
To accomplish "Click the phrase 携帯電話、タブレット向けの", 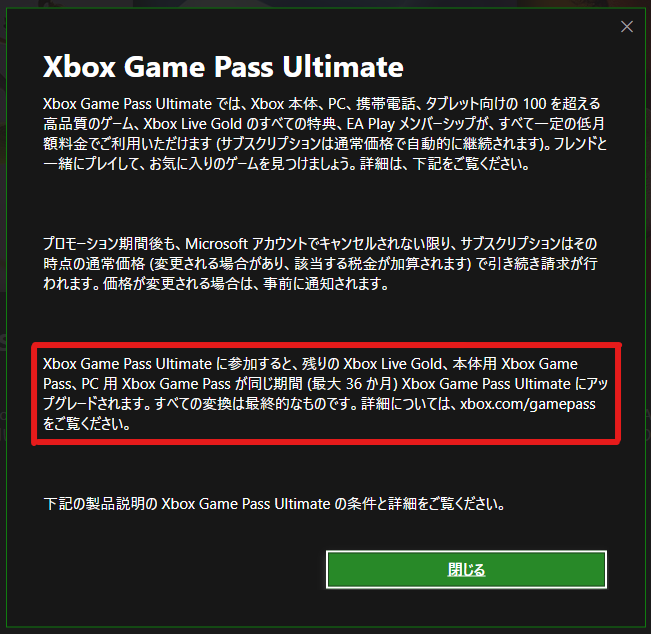I will click(437, 104).
